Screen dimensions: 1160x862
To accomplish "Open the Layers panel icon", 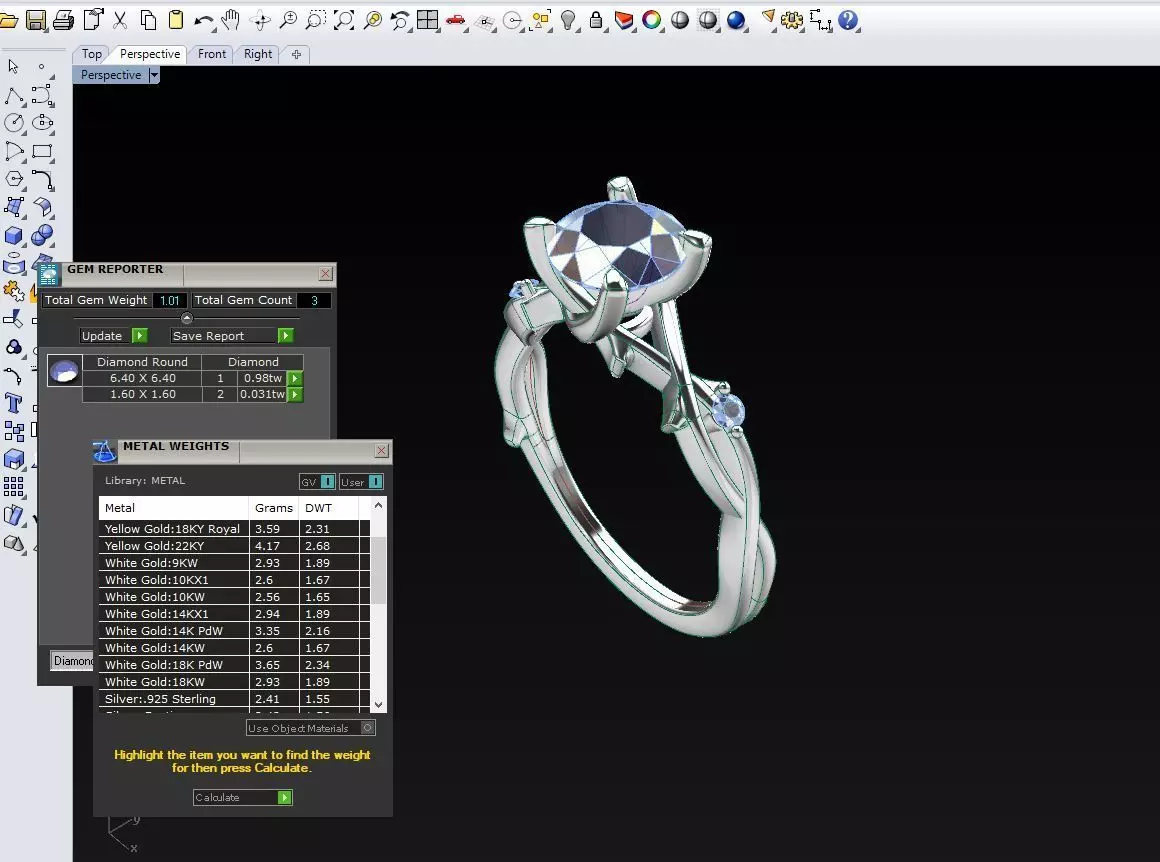I will click(x=624, y=20).
